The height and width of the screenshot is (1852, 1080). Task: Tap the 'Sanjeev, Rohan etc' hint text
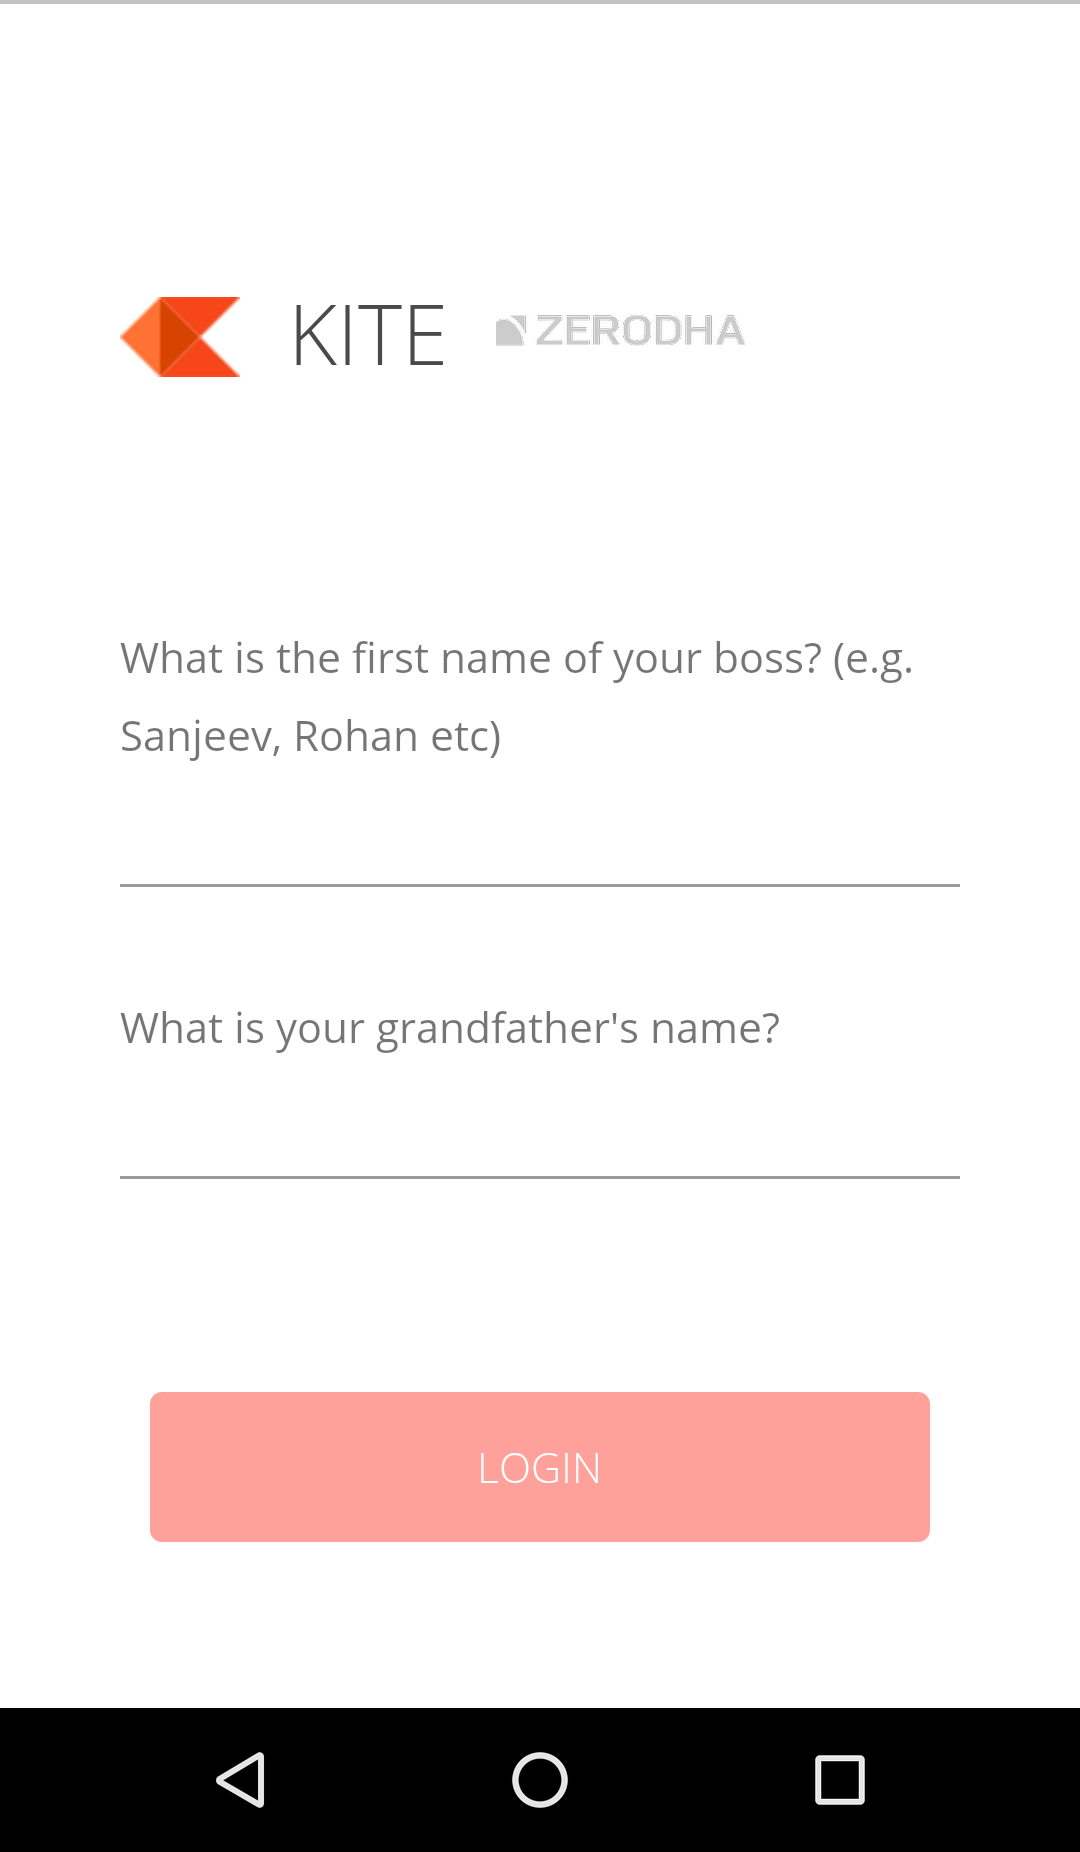click(x=310, y=737)
